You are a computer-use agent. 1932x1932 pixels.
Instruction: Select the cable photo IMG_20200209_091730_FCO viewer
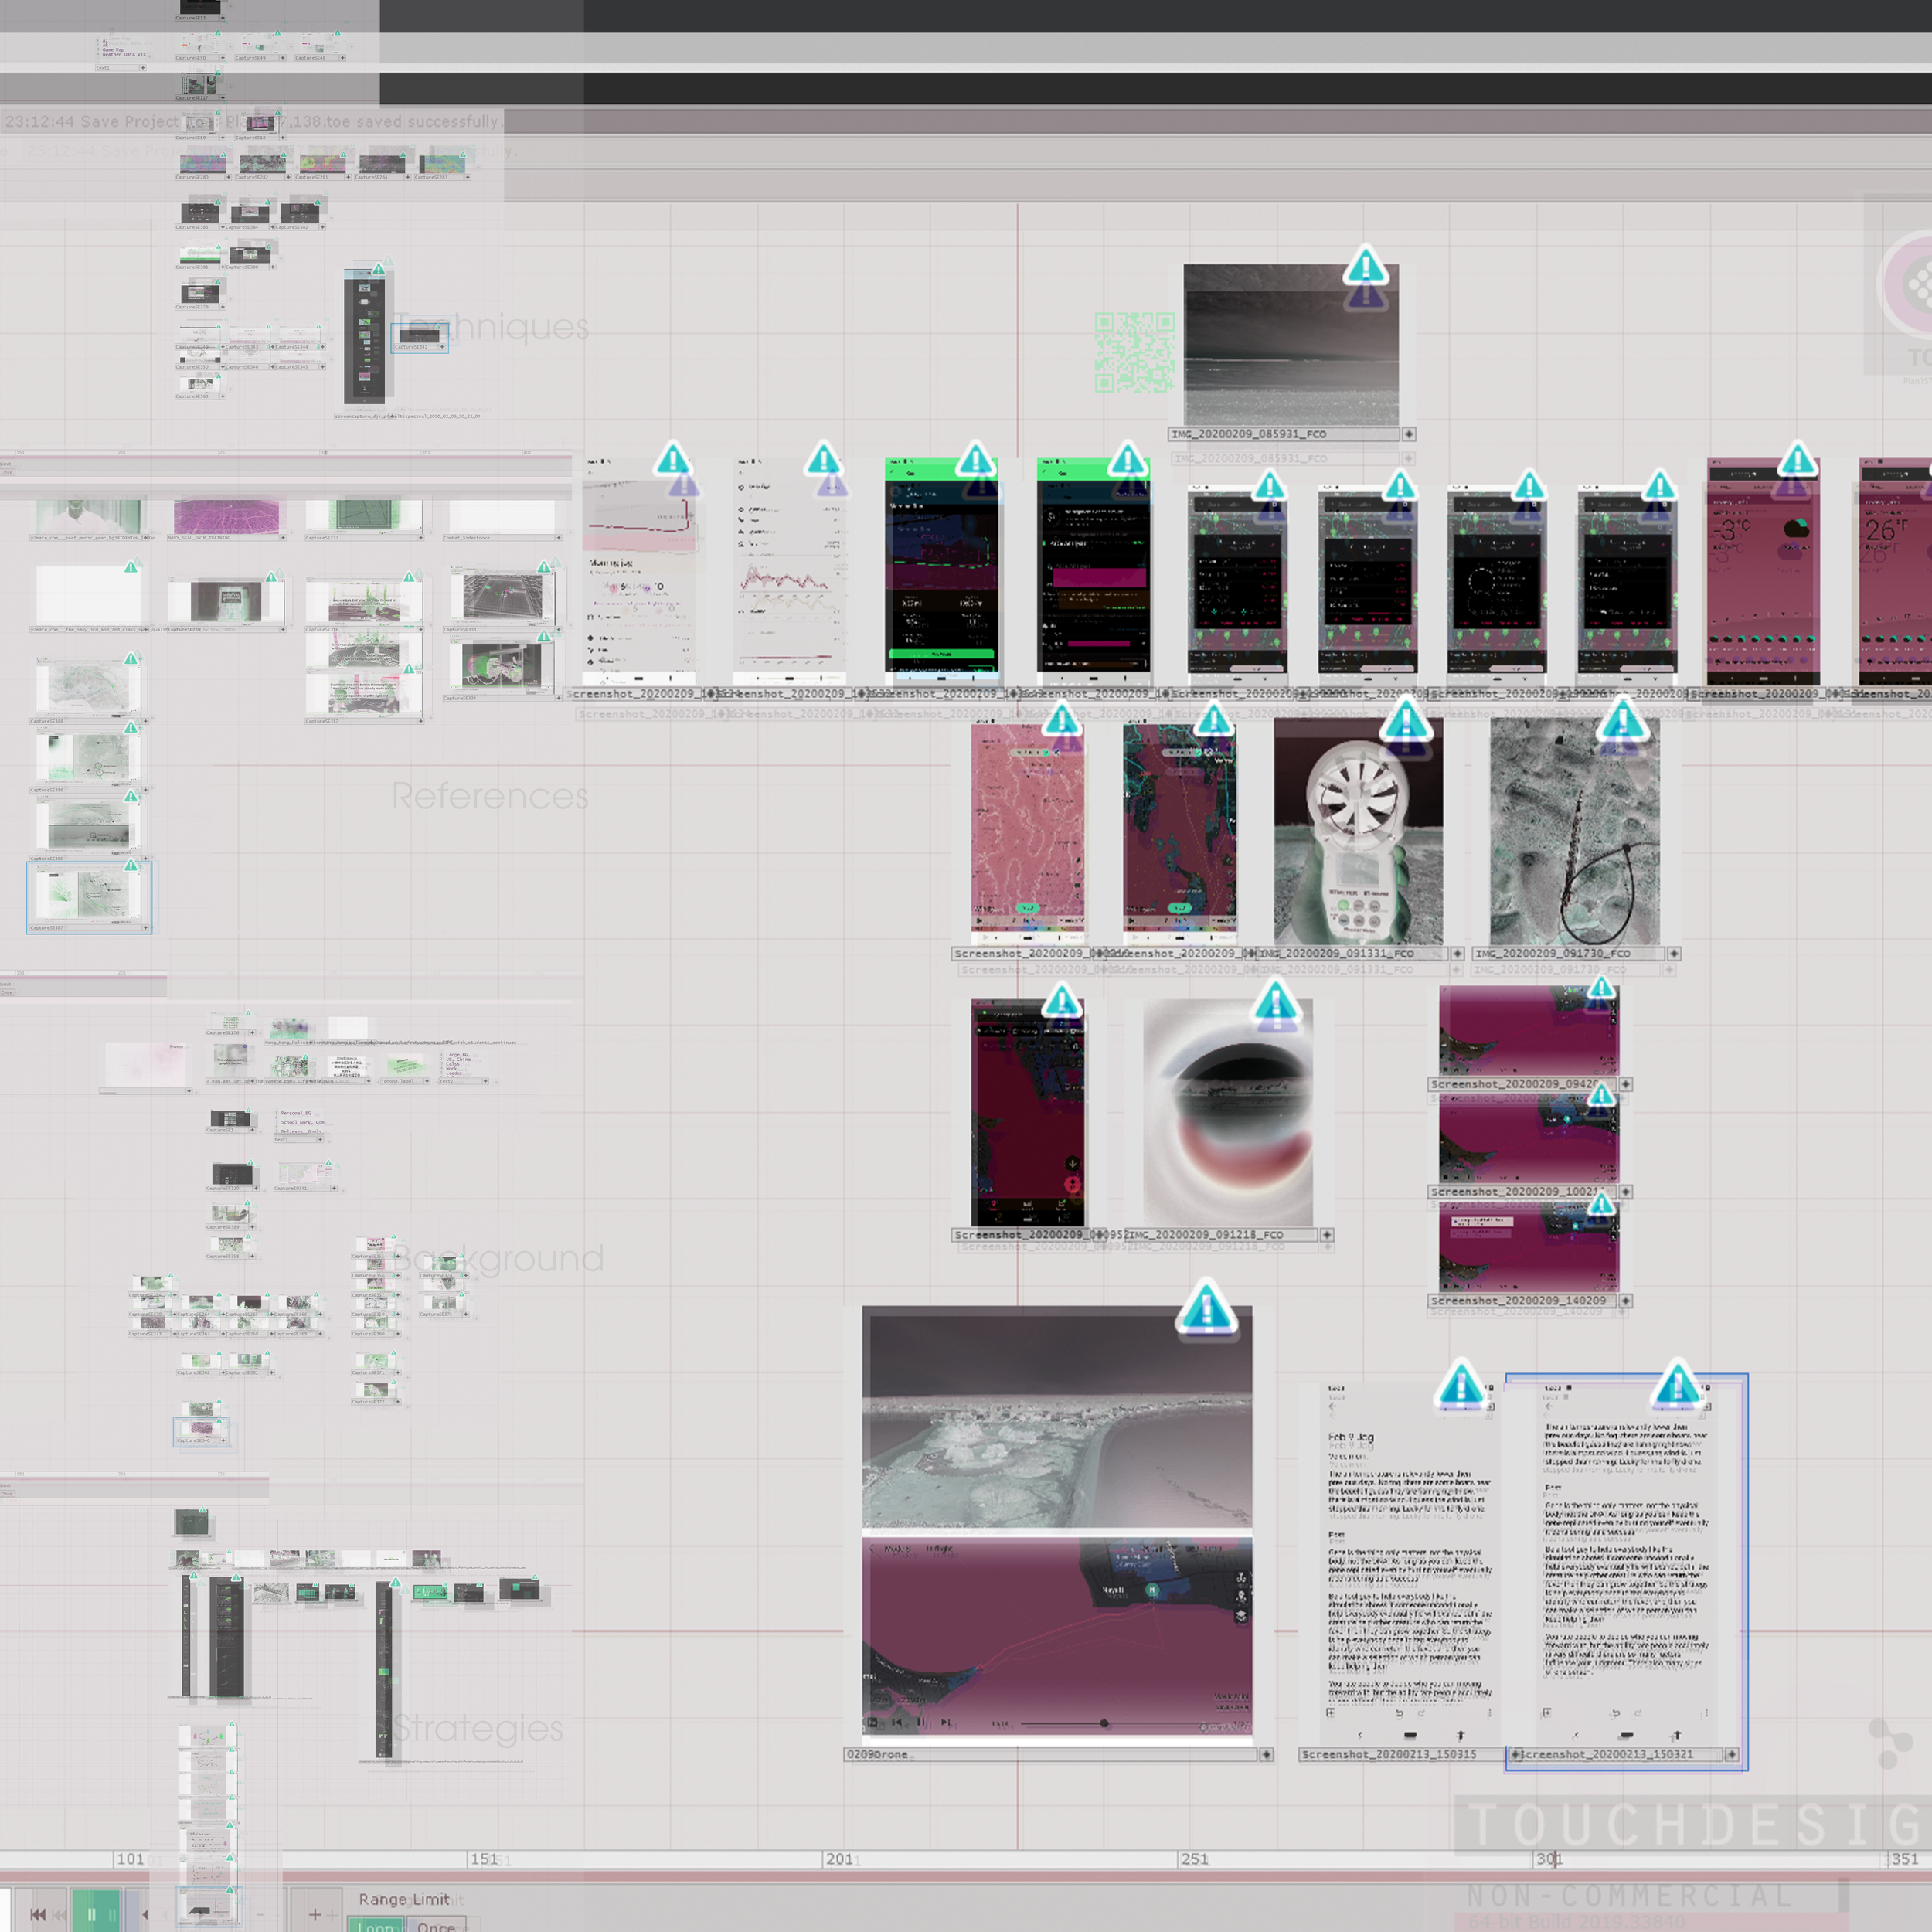(x=1574, y=832)
